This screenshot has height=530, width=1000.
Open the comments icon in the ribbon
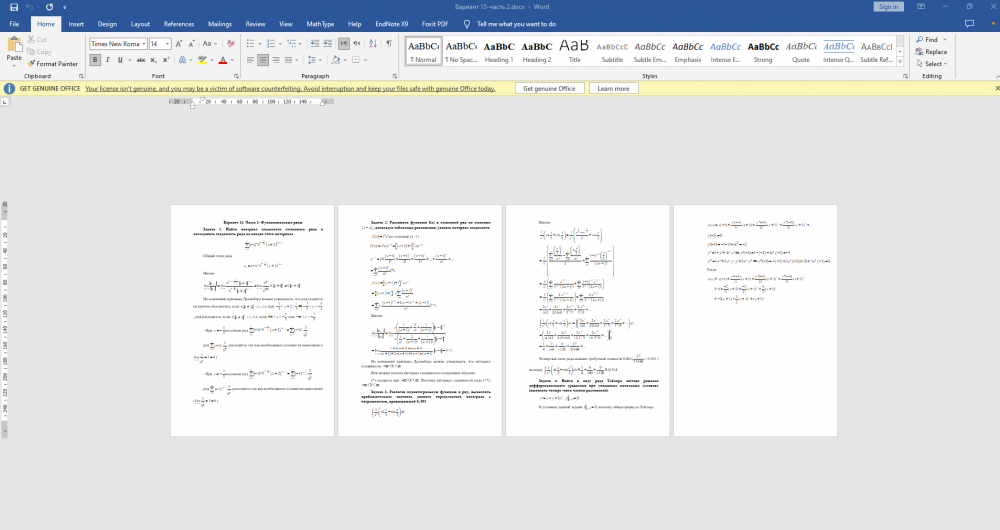pos(969,24)
